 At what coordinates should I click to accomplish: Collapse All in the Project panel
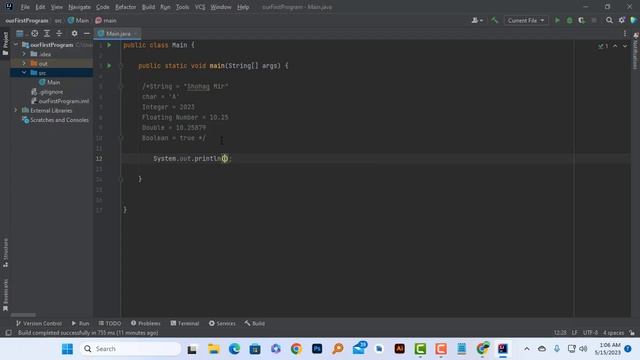59,33
